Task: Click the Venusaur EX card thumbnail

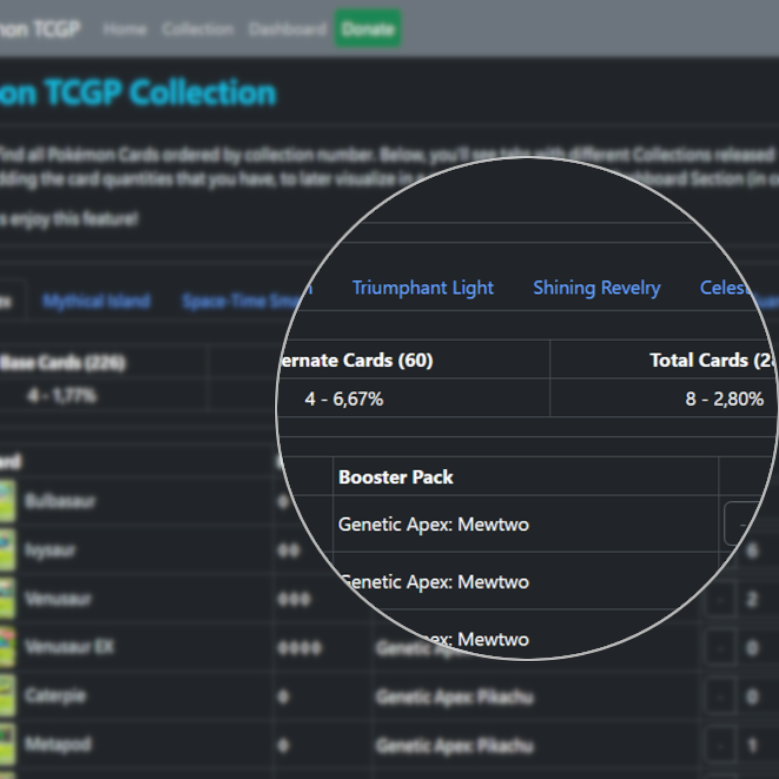Action: 7,647
